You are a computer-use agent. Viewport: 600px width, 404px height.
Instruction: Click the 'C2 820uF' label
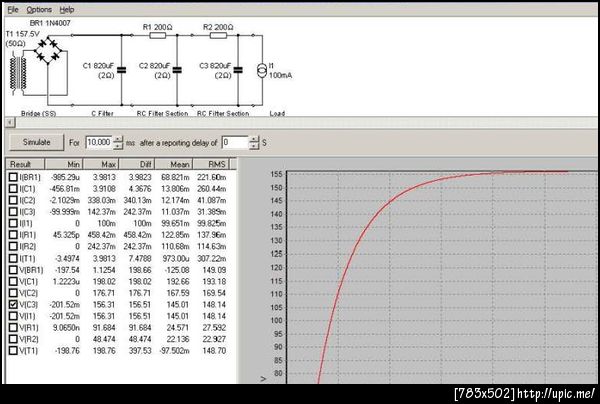154,66
